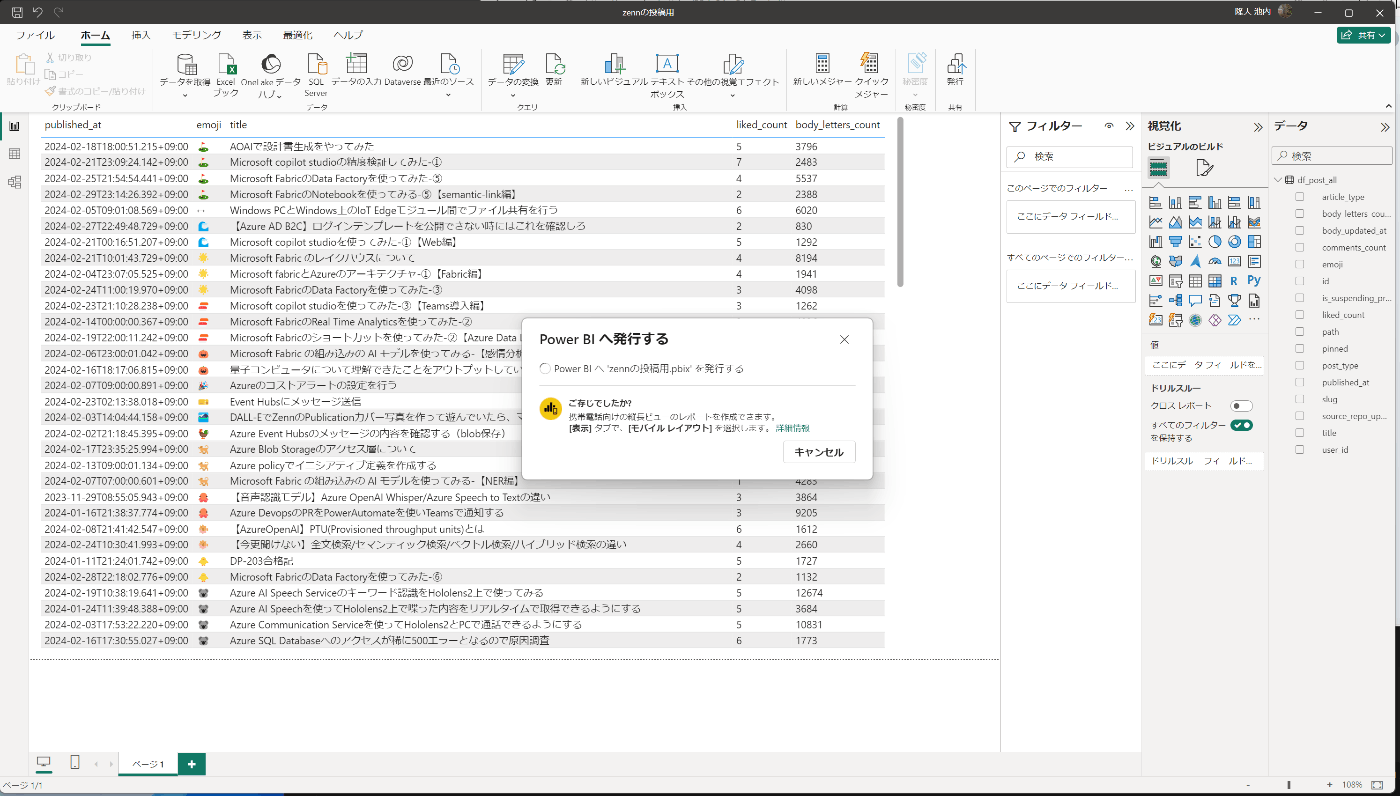Select the Azure map arrow visual icon
The width and height of the screenshot is (1400, 796).
tap(1195, 261)
